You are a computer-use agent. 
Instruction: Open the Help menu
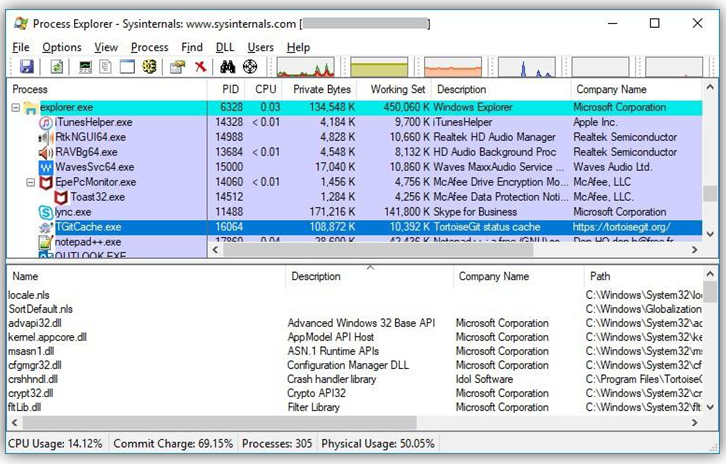click(x=298, y=47)
